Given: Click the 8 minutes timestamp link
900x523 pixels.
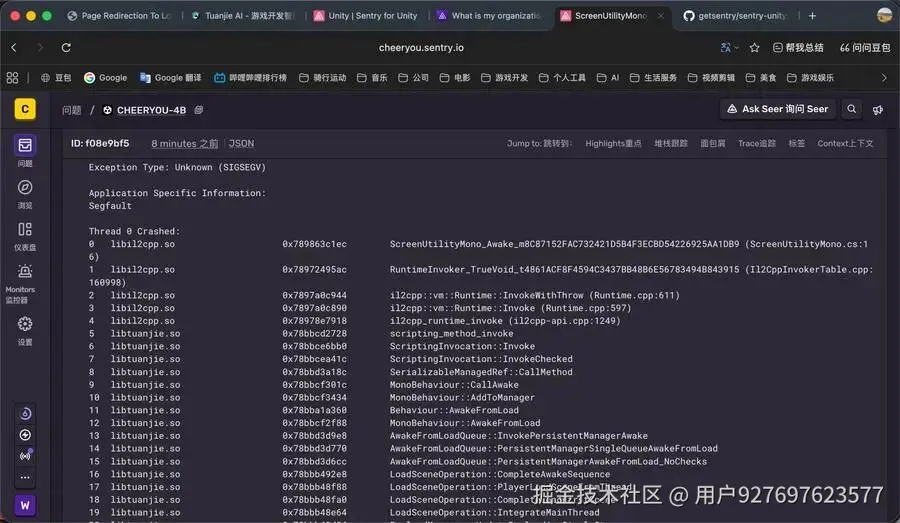Looking at the screenshot, I should [184, 144].
